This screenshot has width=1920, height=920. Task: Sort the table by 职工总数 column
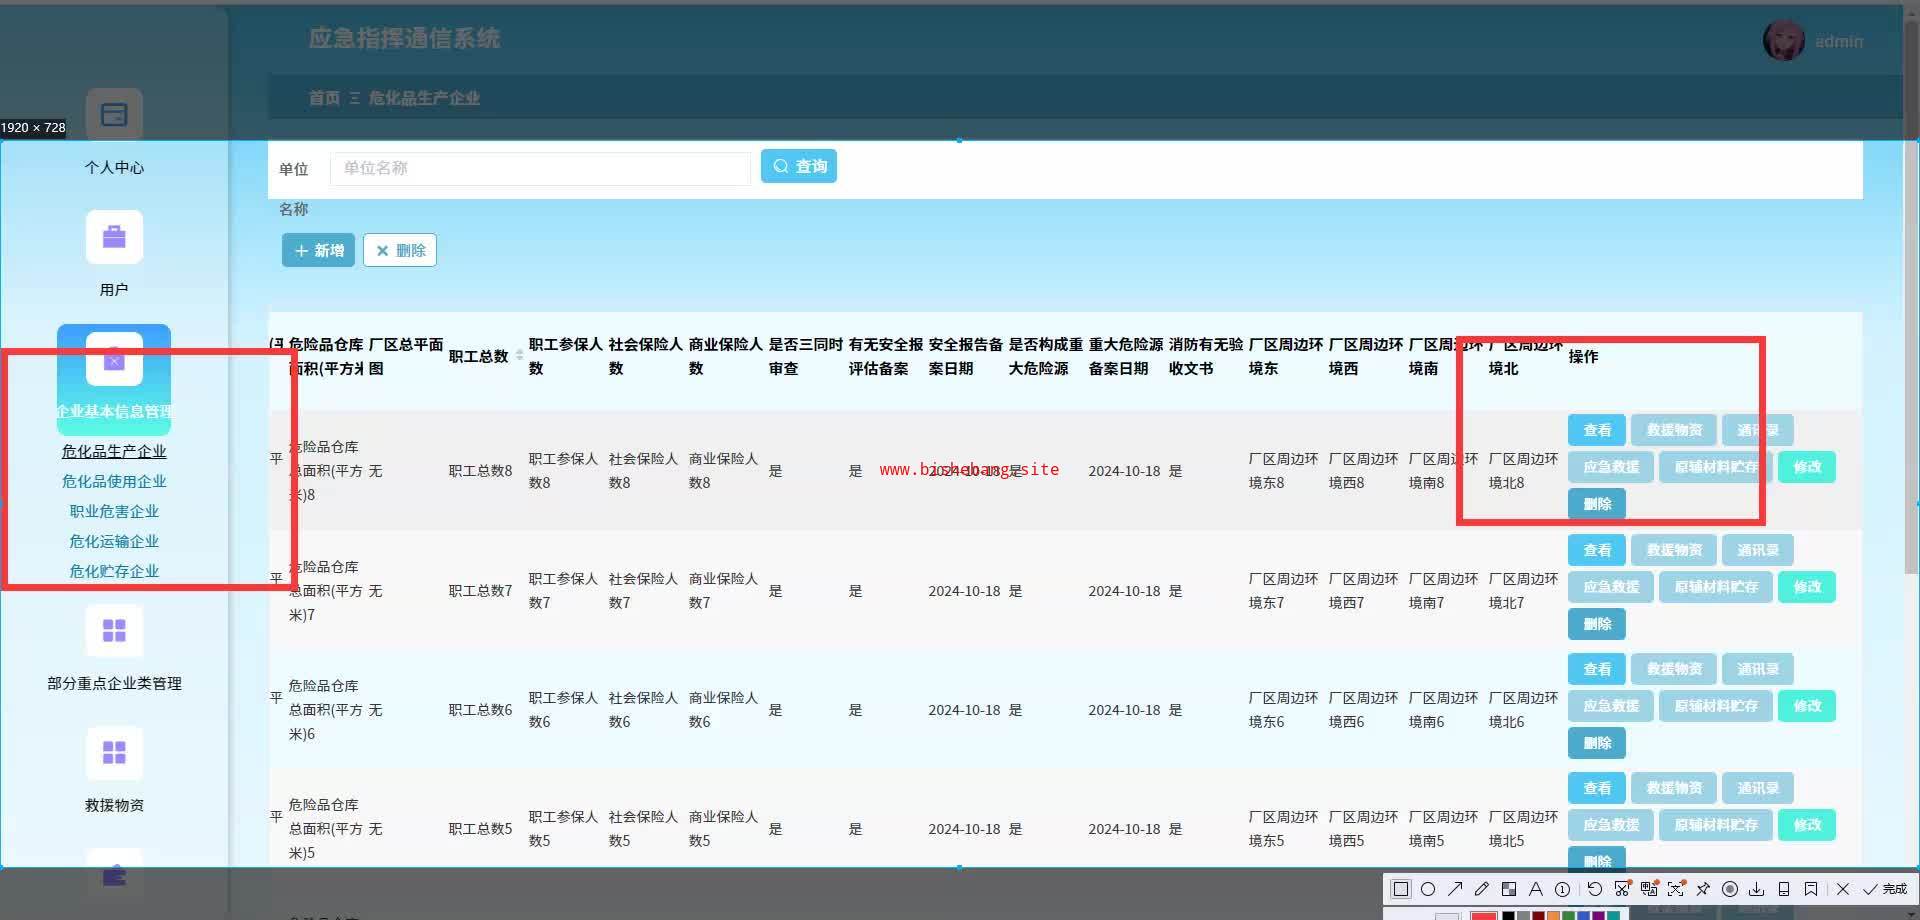pos(519,356)
